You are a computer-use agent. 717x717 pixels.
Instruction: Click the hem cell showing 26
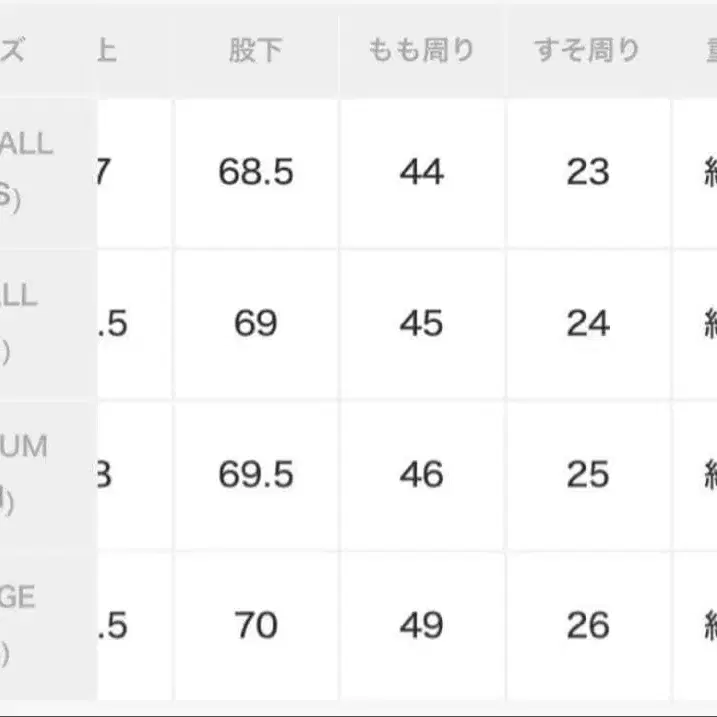pyautogui.click(x=587, y=626)
